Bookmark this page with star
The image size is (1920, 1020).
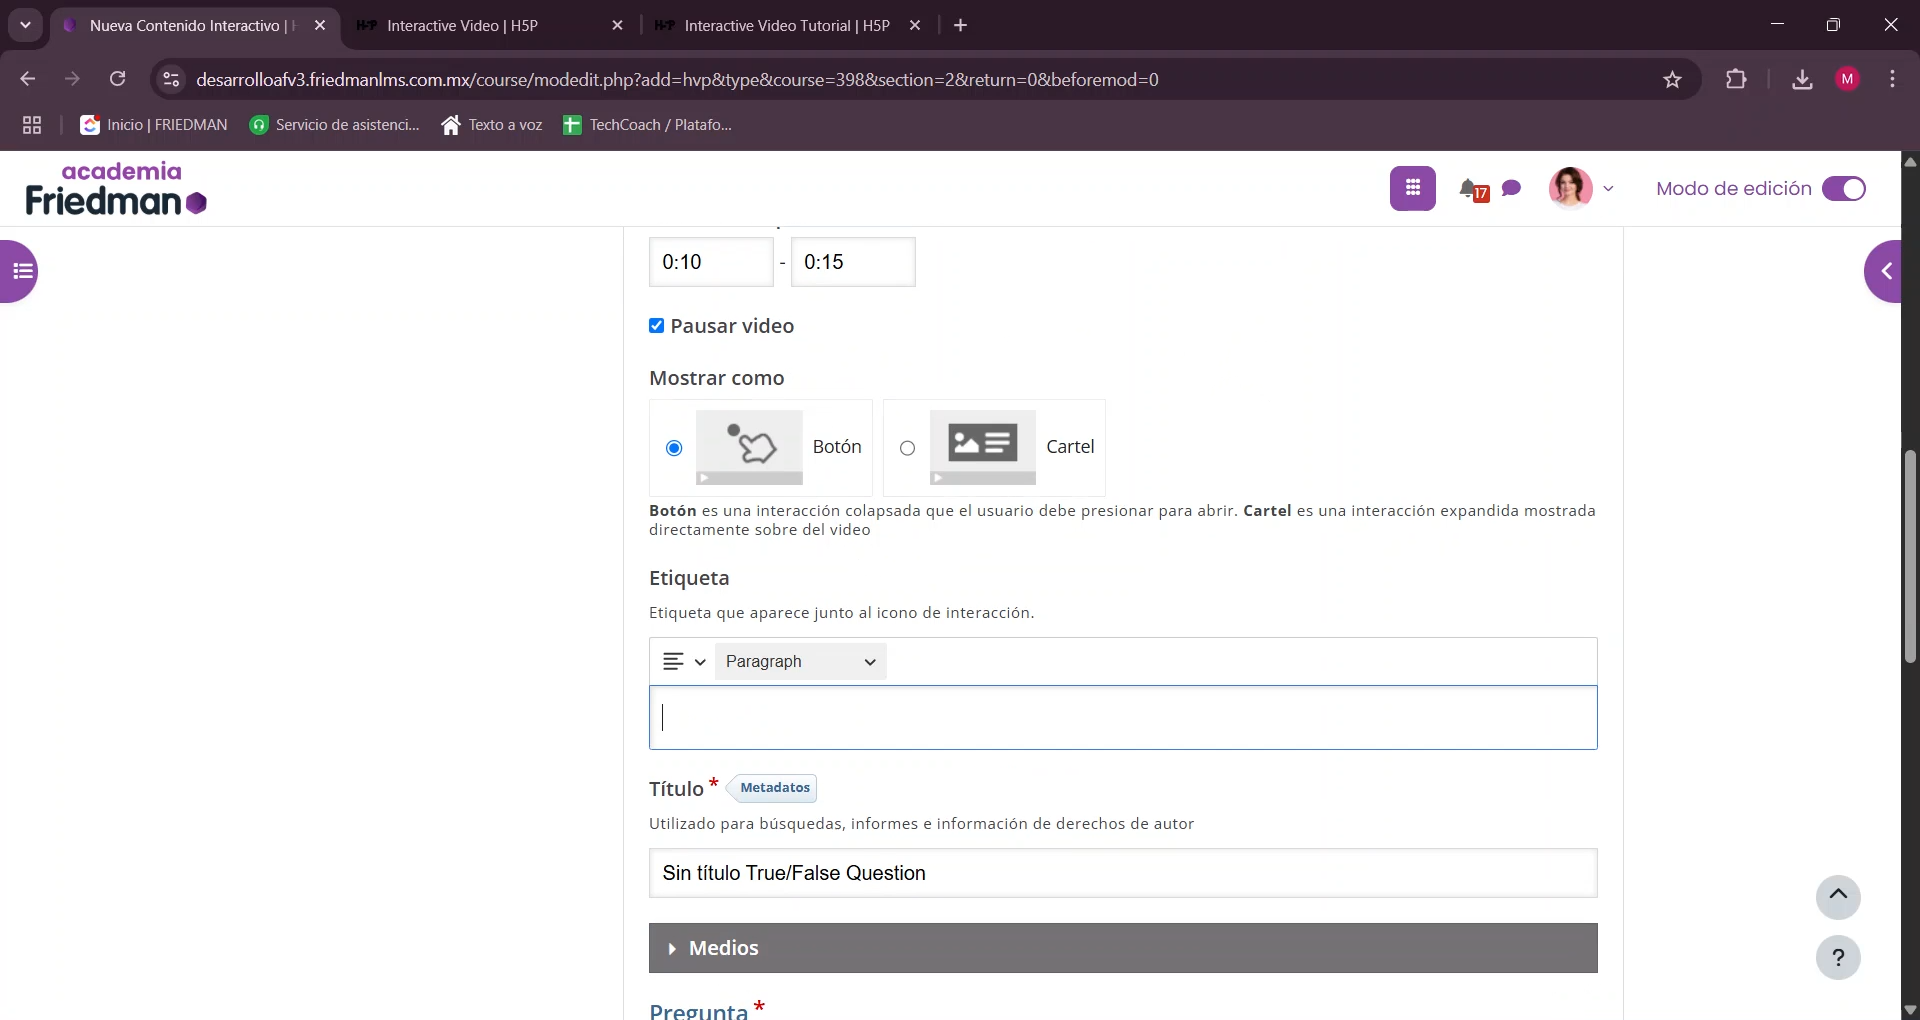[x=1672, y=79]
